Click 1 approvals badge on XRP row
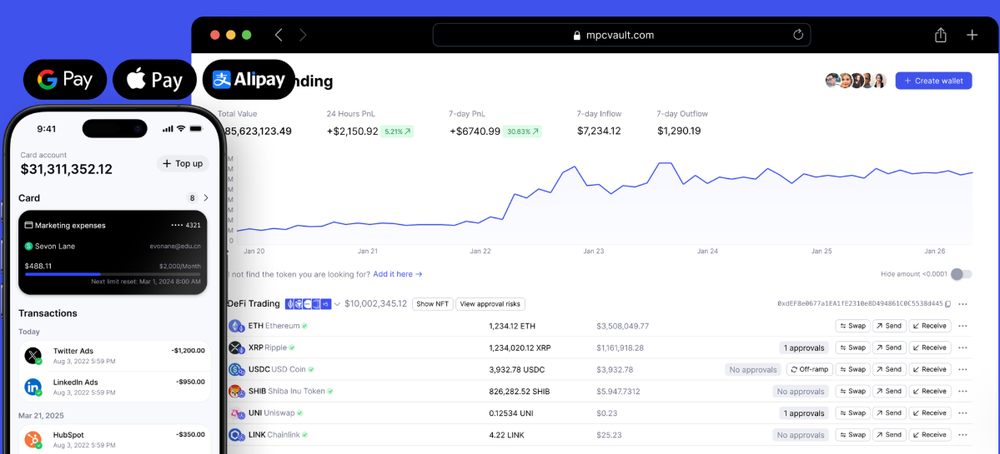This screenshot has height=454, width=1000. [x=804, y=348]
